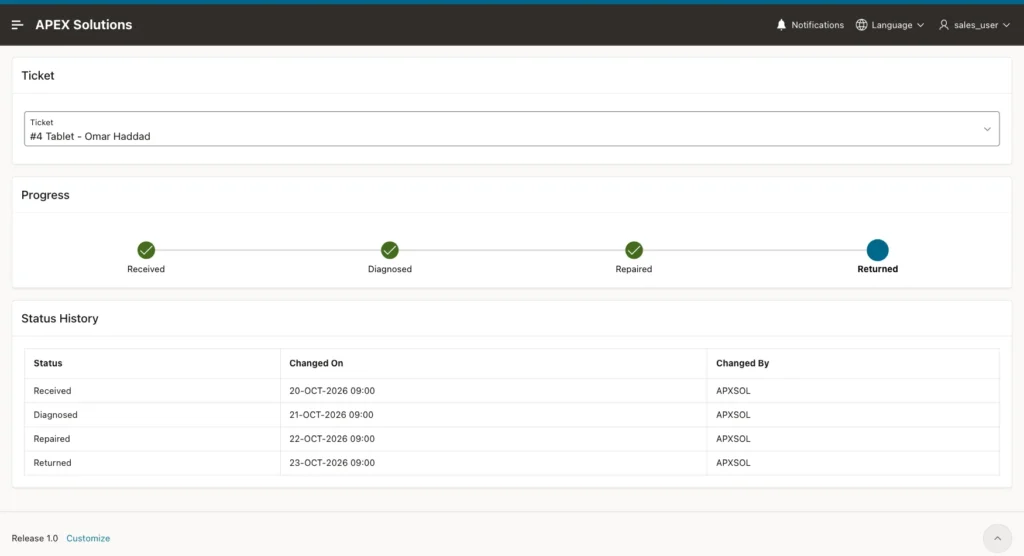Open the hamburger navigation menu
Viewport: 1024px width, 556px height.
[18, 25]
